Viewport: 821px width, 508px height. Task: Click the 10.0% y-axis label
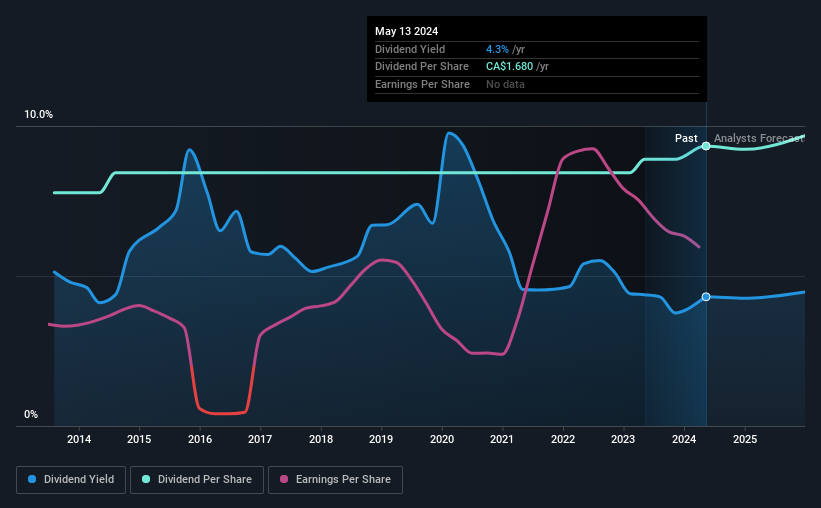39,115
